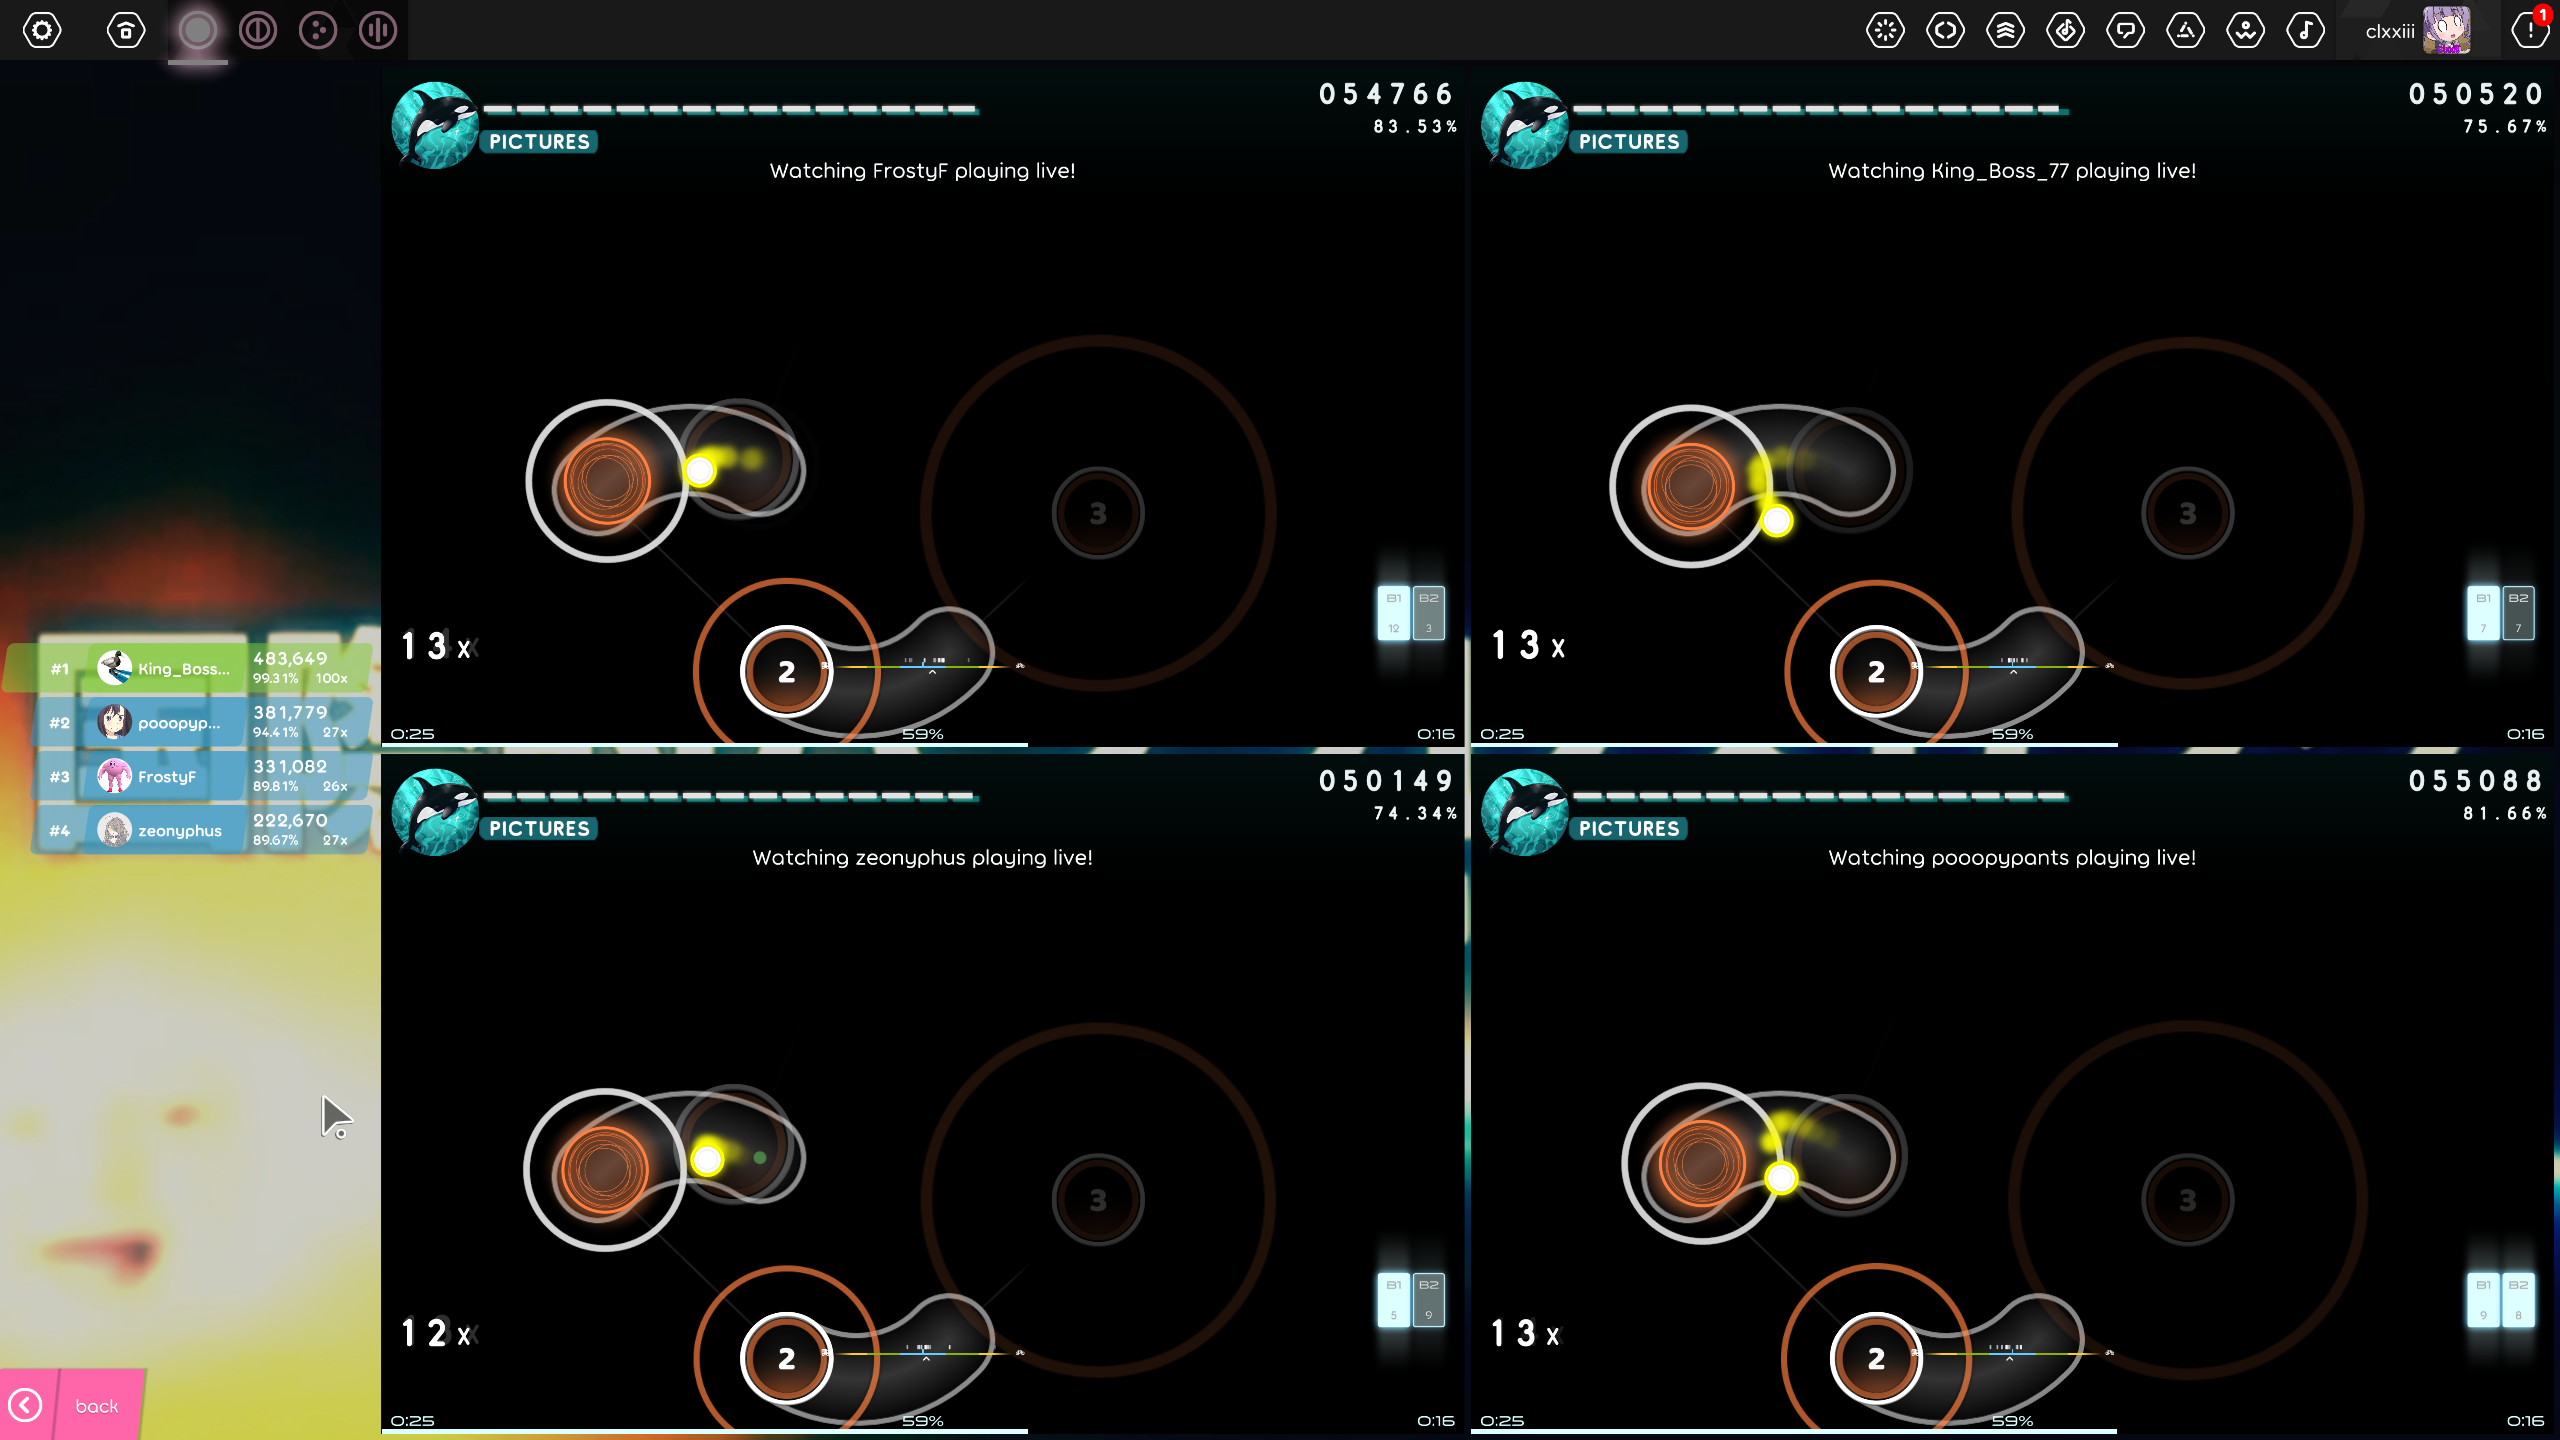Expand the notifications panel with red badge
This screenshot has height=1440, width=2560.
[2530, 30]
